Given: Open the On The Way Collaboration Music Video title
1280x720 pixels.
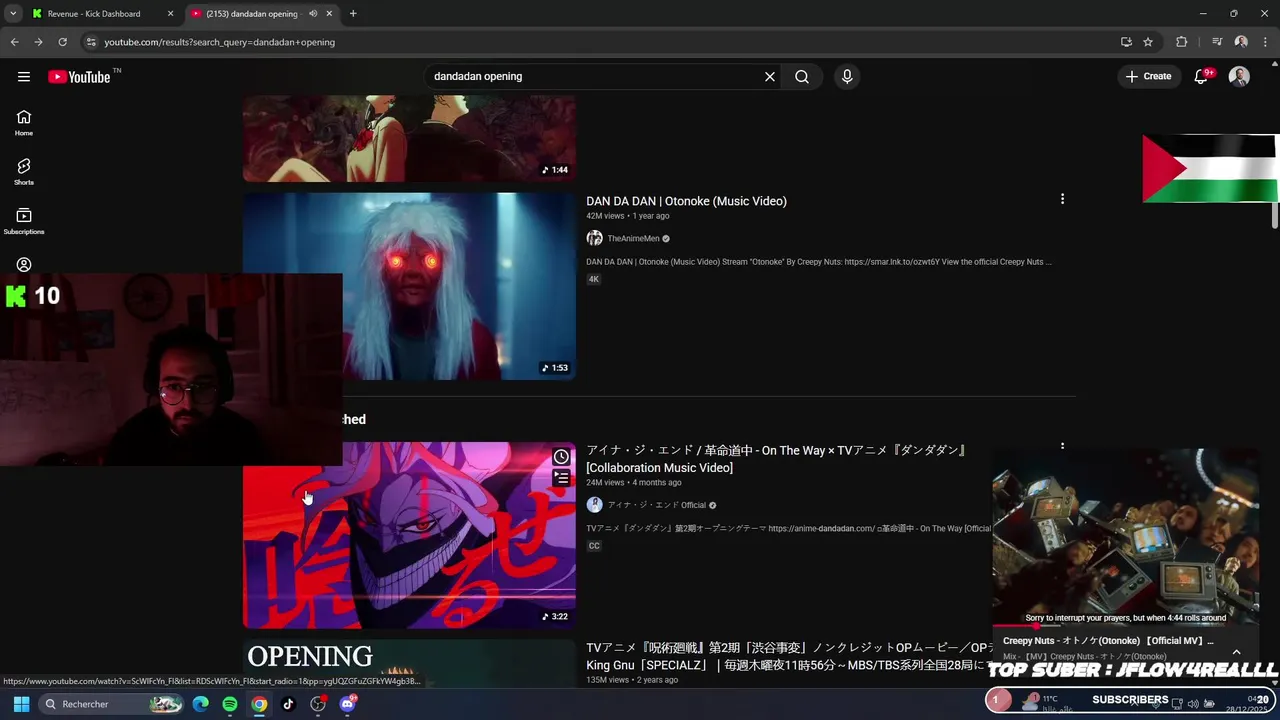Looking at the screenshot, I should pyautogui.click(x=777, y=459).
